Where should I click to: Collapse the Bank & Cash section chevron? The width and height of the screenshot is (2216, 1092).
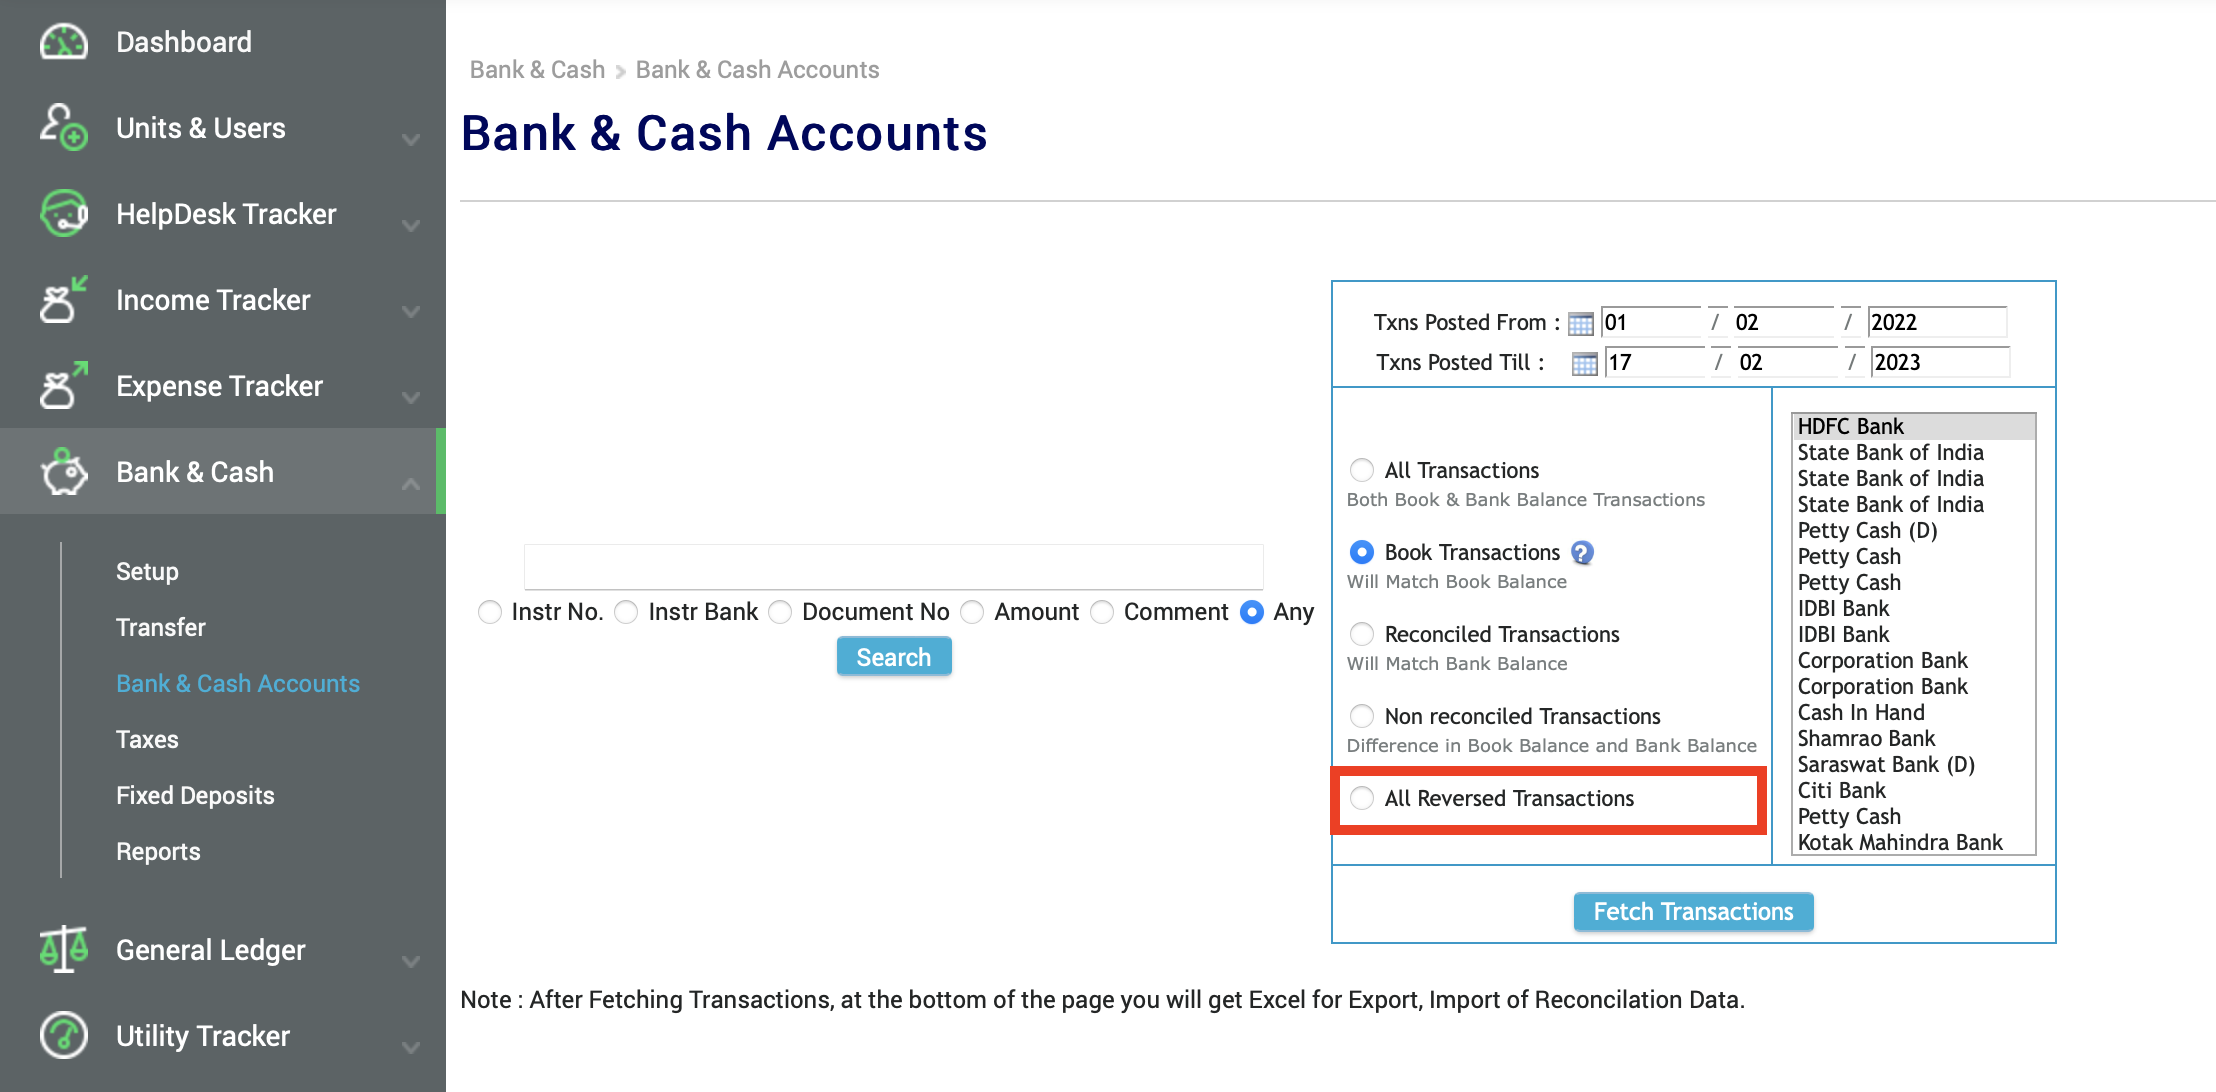[x=410, y=484]
